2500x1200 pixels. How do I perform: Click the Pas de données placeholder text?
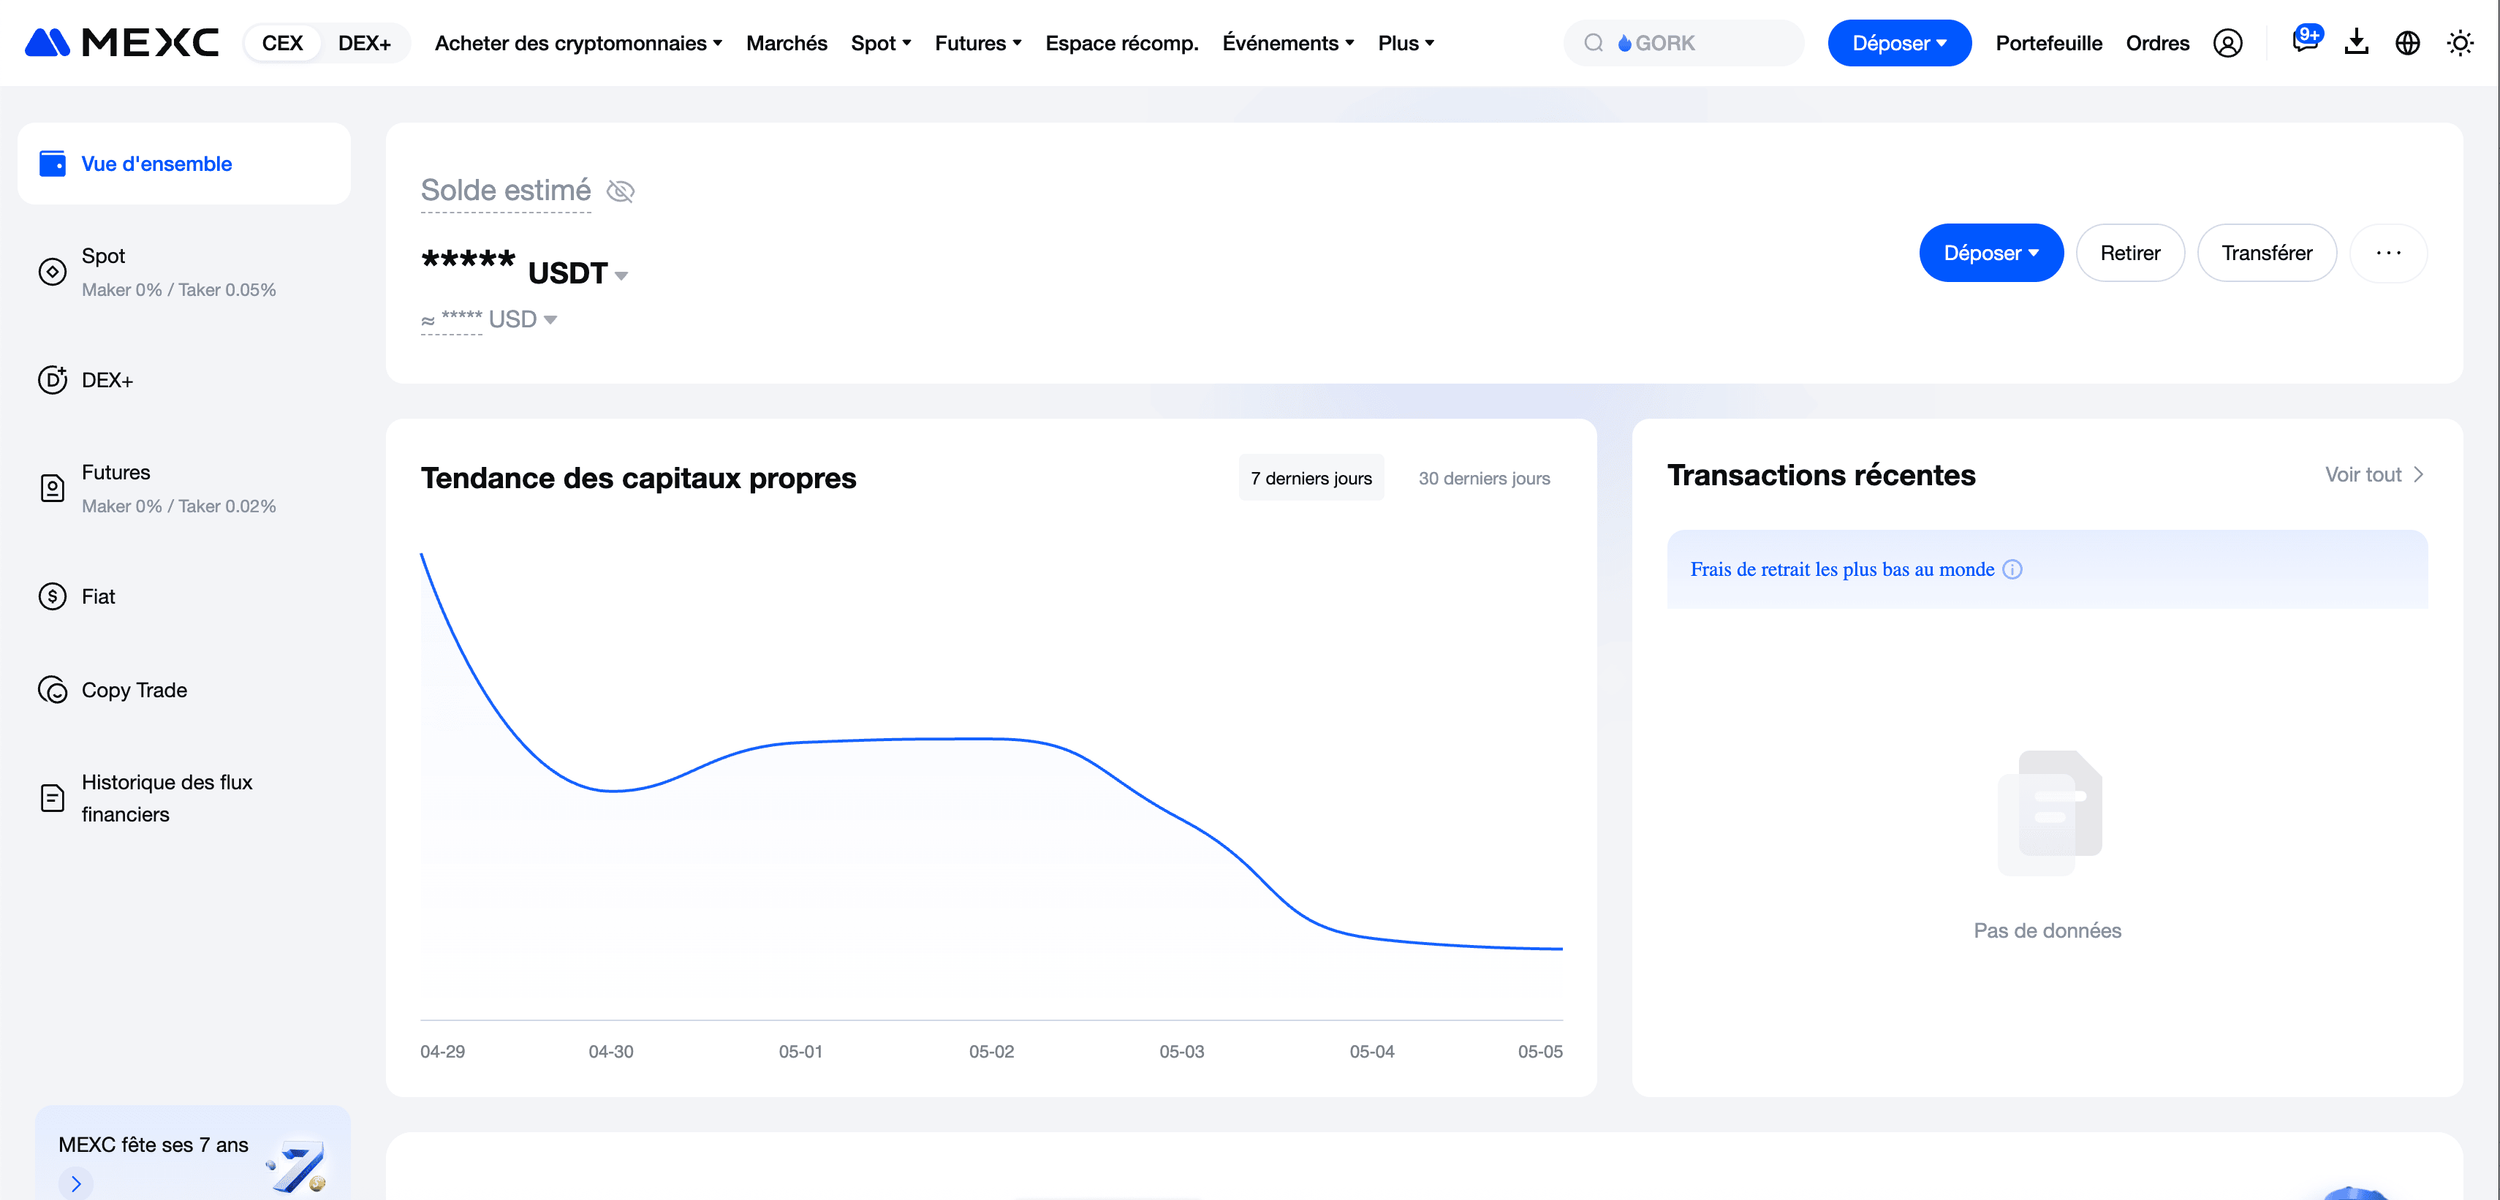[x=2047, y=931]
